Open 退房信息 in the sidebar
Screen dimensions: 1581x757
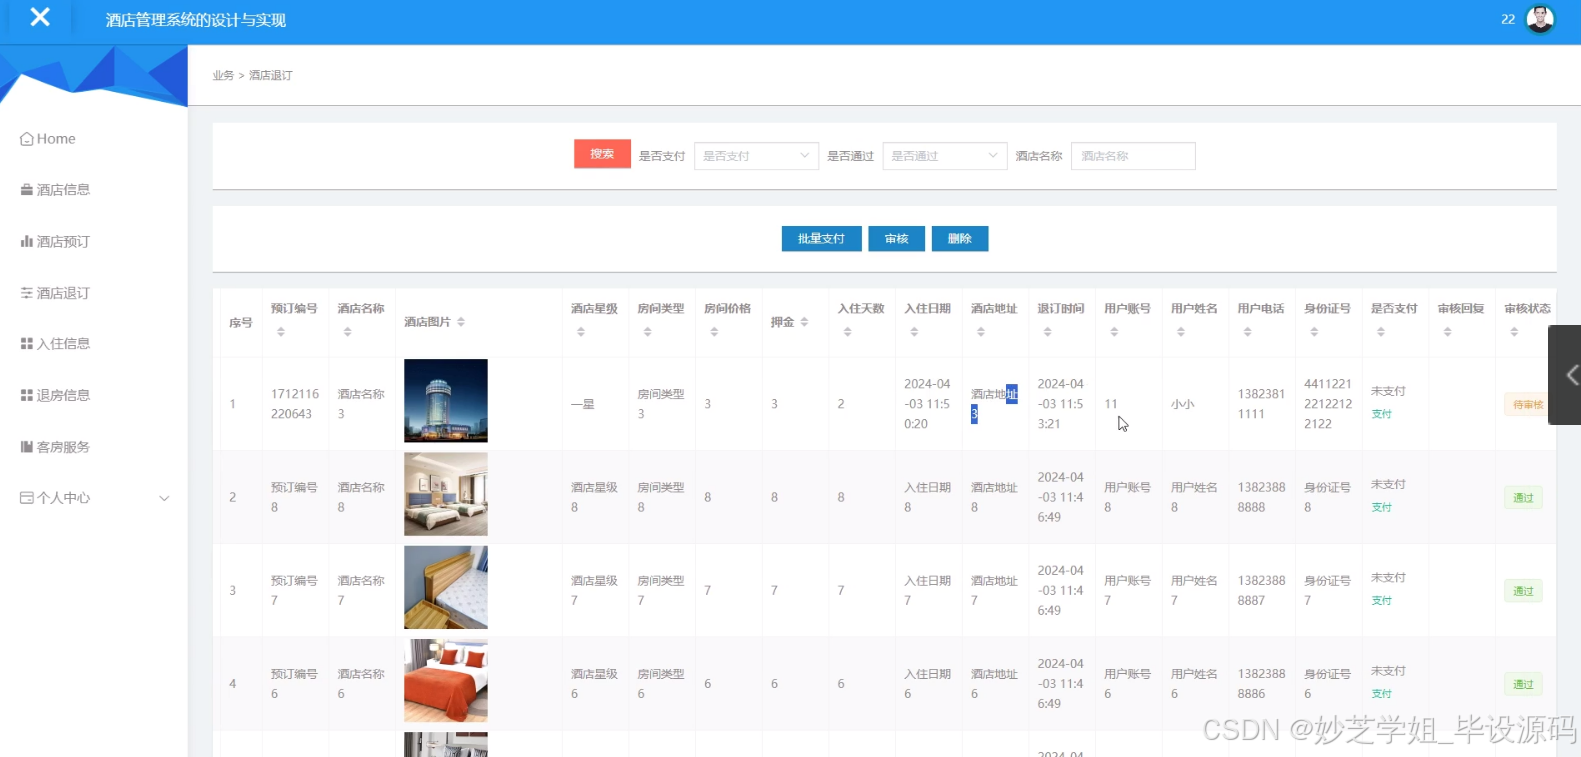tap(55, 396)
